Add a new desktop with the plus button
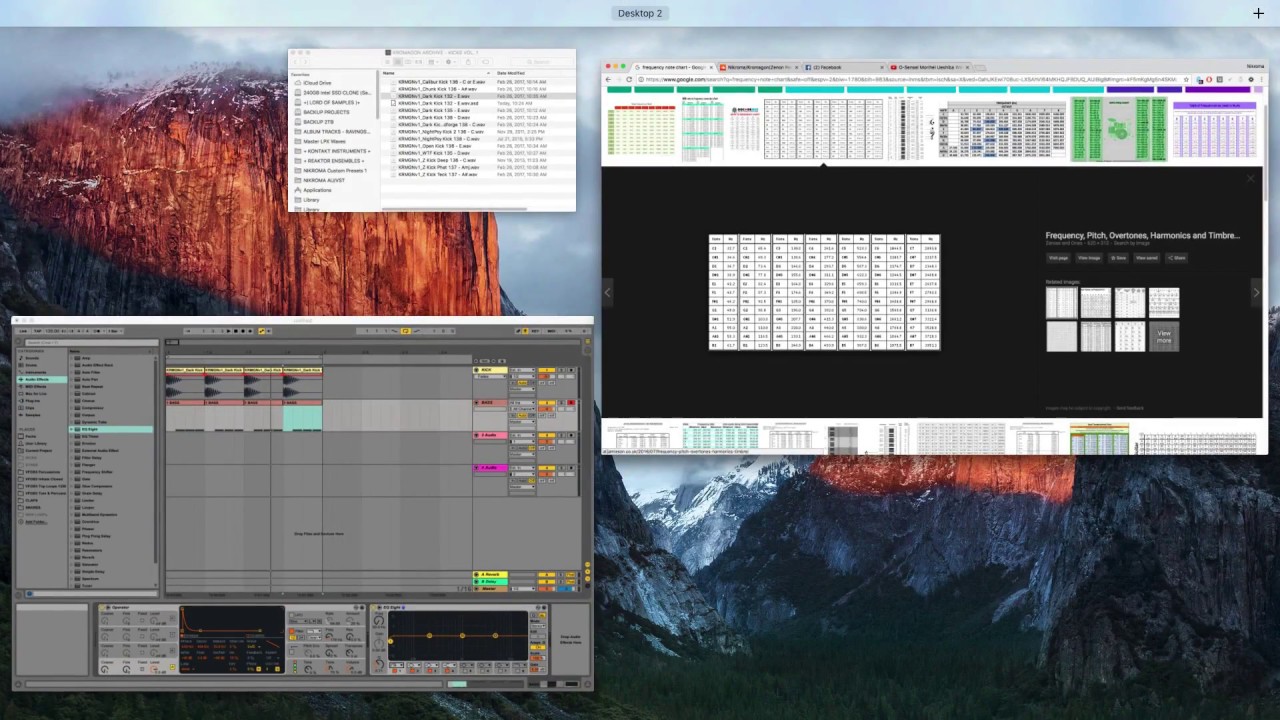This screenshot has height=720, width=1280. coord(1258,13)
